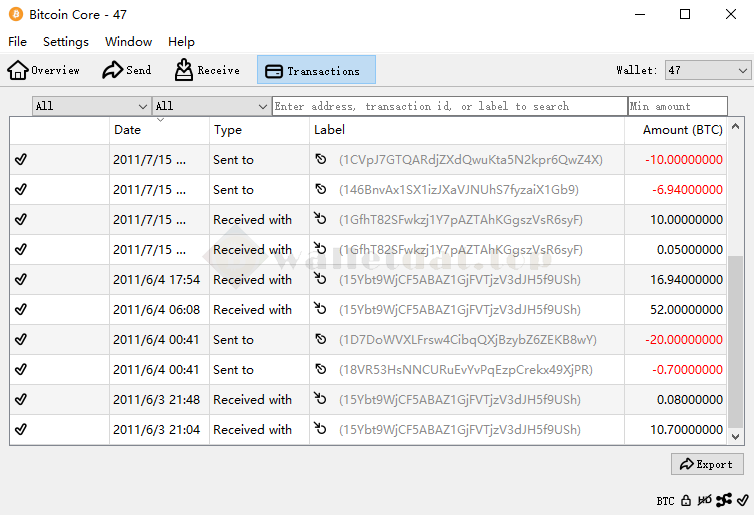This screenshot has width=754, height=515.
Task: Click the address search input field
Action: click(x=449, y=106)
